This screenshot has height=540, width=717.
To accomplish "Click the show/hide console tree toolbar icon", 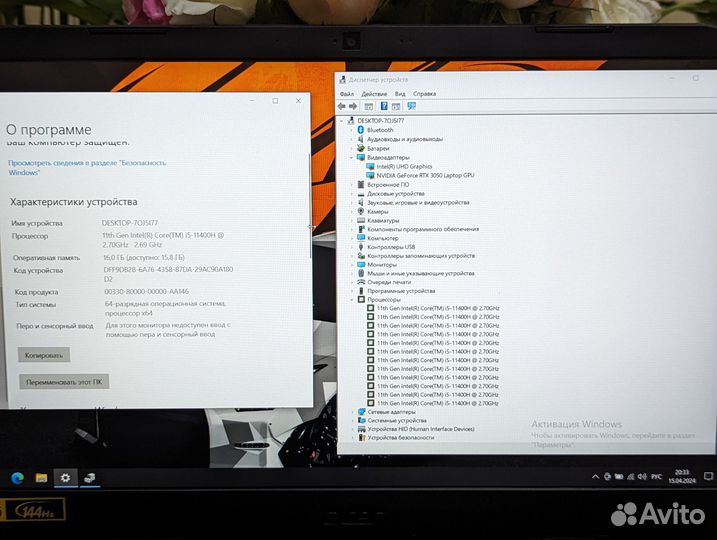I will pyautogui.click(x=369, y=107).
